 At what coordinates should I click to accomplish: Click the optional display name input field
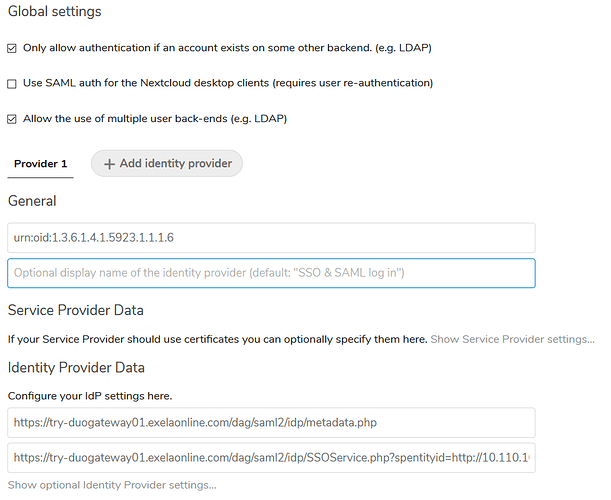(x=271, y=273)
